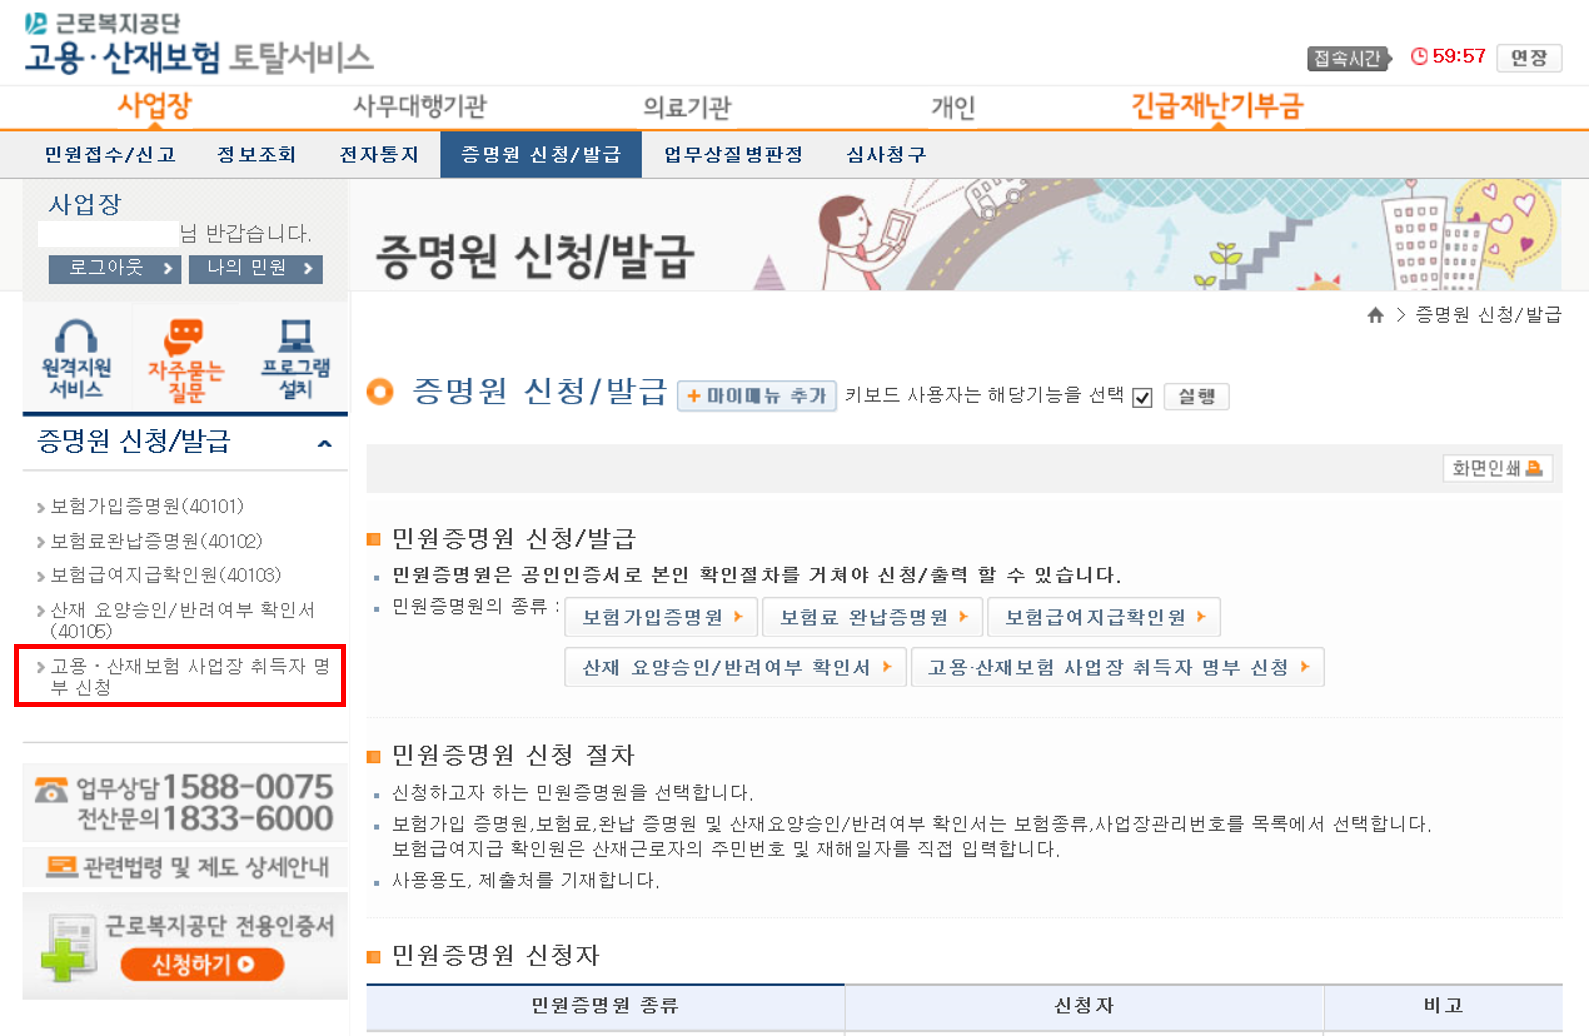Click 보험가입증명원 button in content area

point(662,617)
